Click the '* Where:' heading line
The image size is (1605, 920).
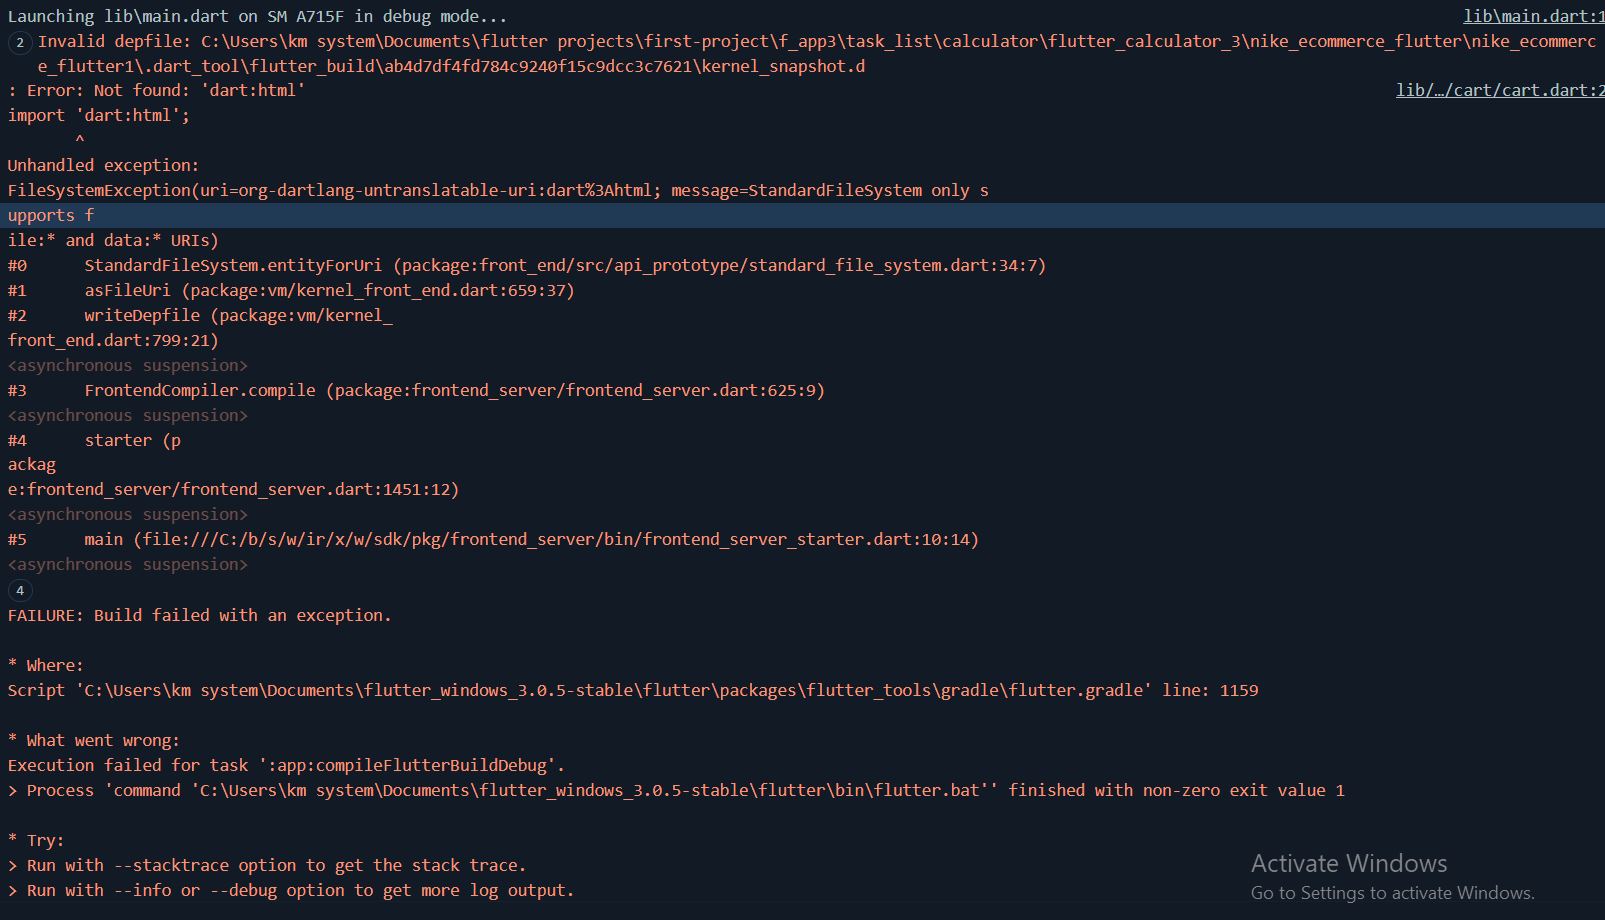click(x=46, y=665)
